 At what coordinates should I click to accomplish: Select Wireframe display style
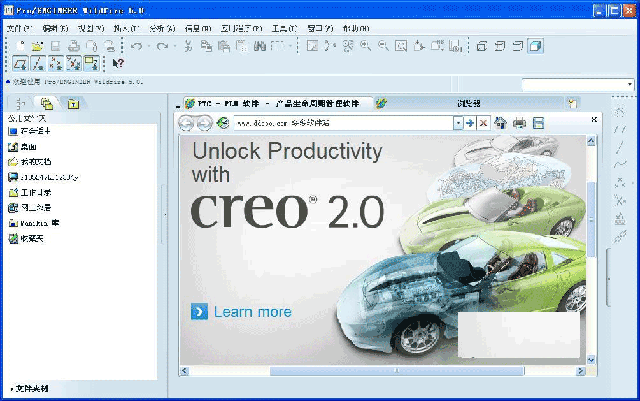tap(482, 46)
